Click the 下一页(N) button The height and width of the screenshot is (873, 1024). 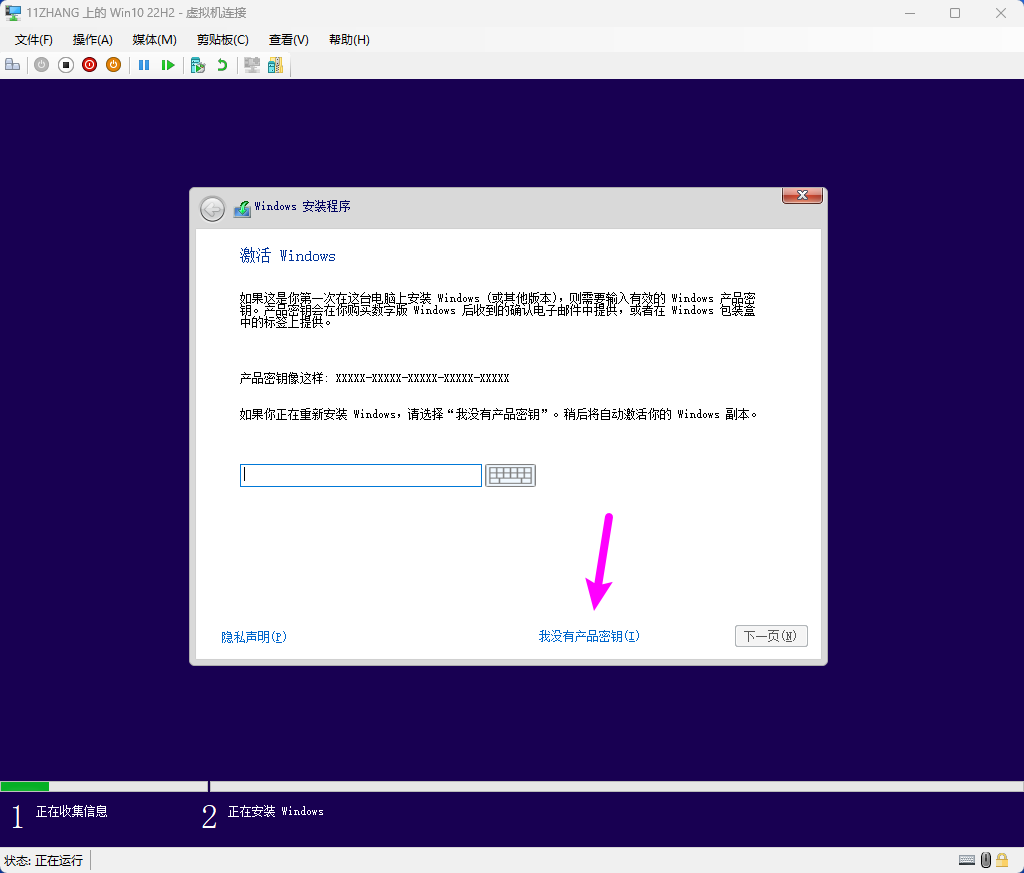(x=771, y=636)
